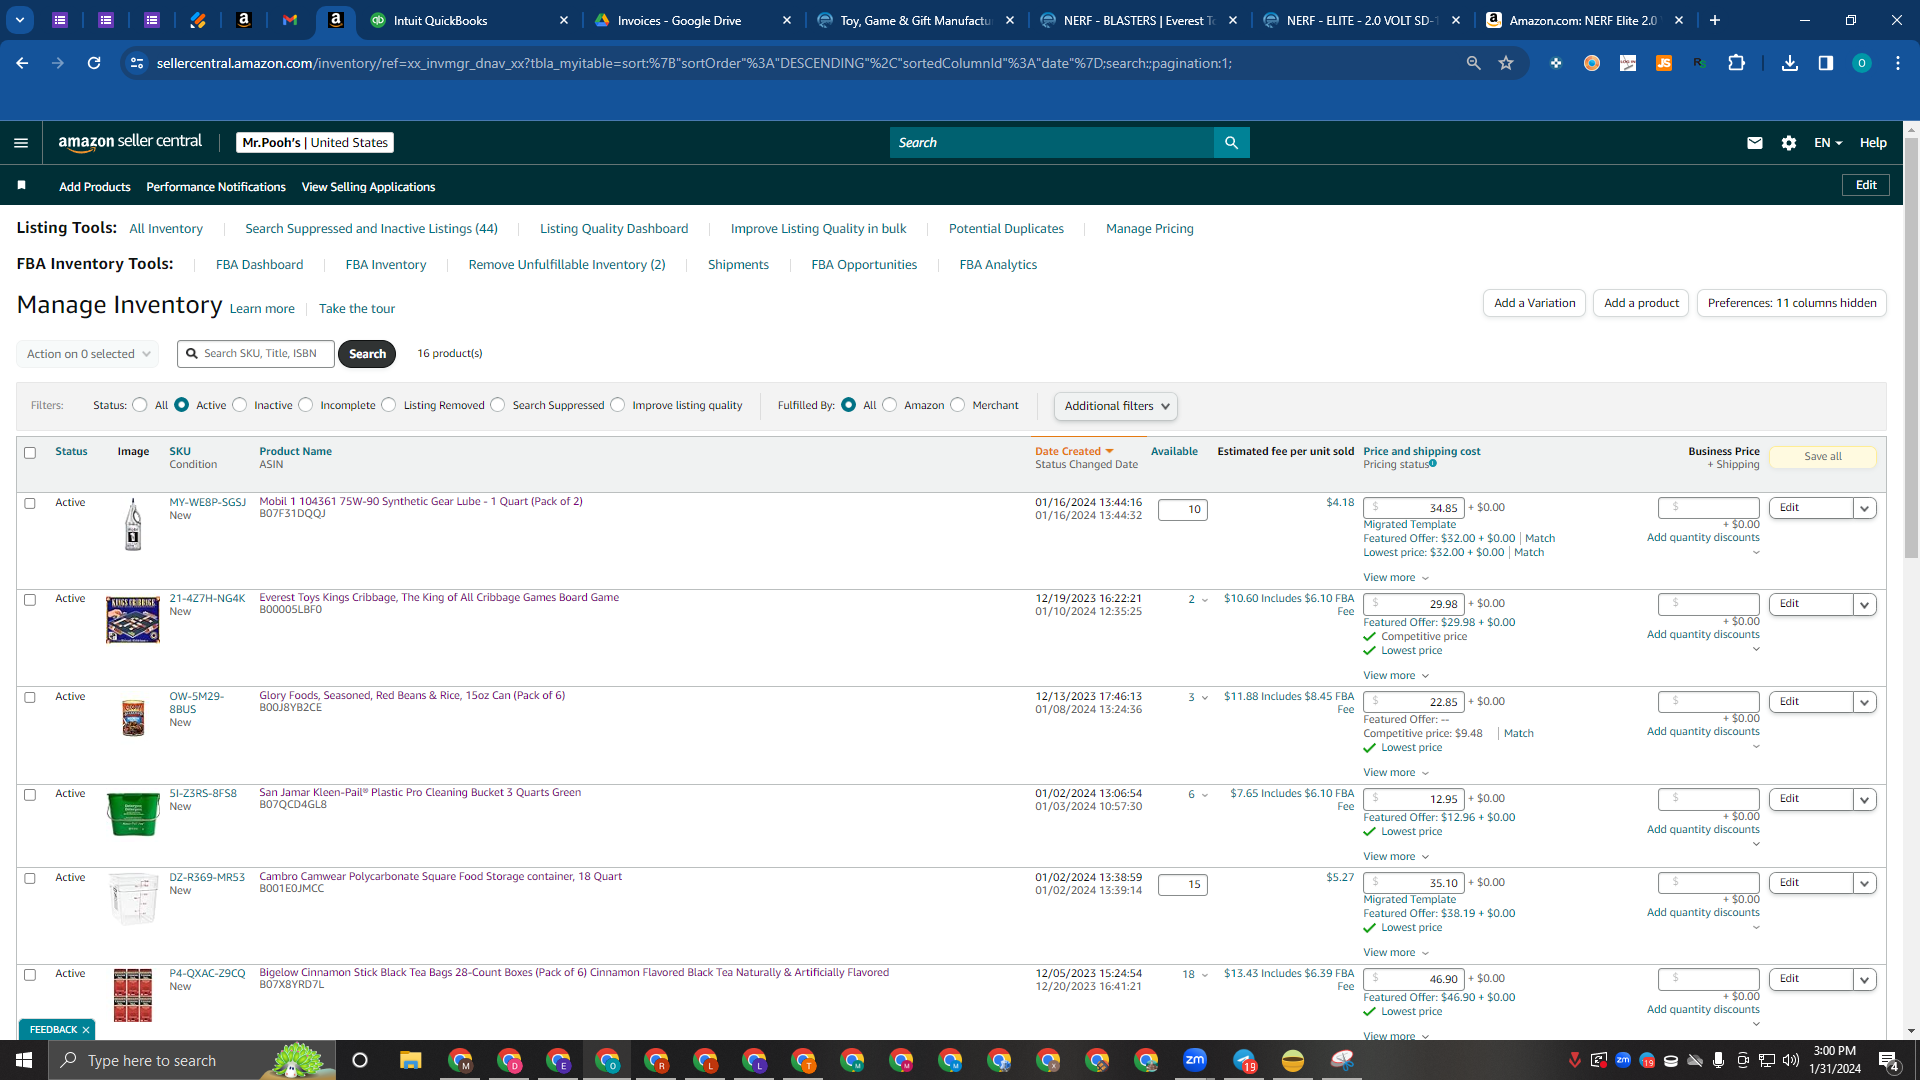
Task: Open a new browser tab with plus icon
Action: pyautogui.click(x=1715, y=20)
